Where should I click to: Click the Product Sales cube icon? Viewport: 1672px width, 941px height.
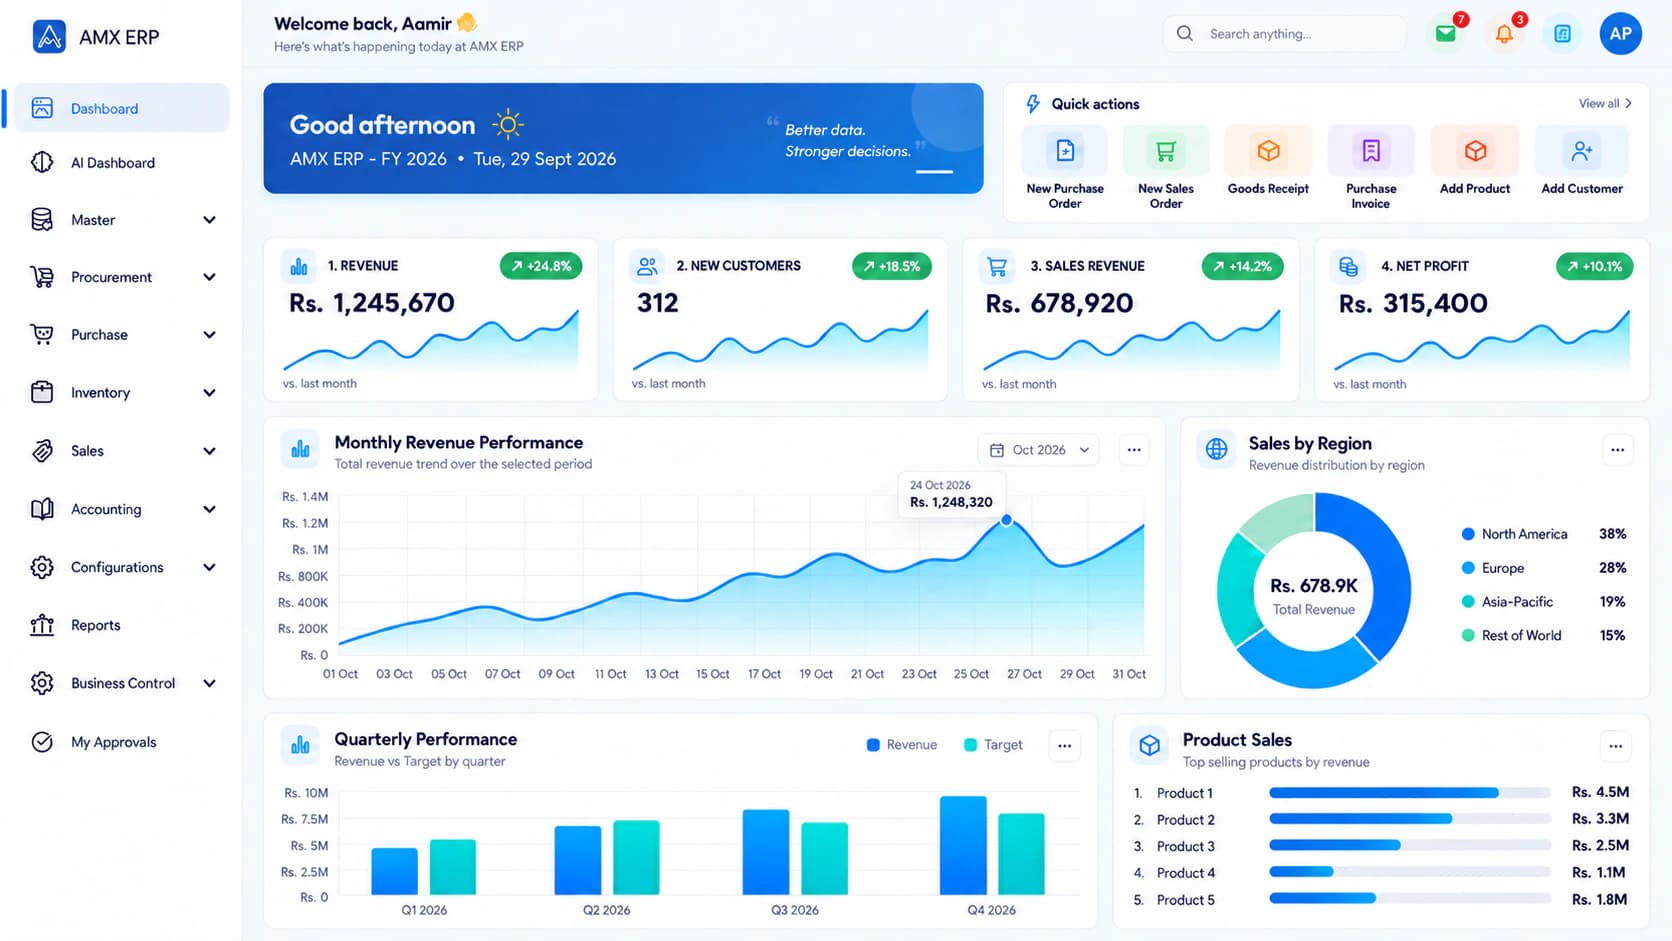[x=1150, y=745]
